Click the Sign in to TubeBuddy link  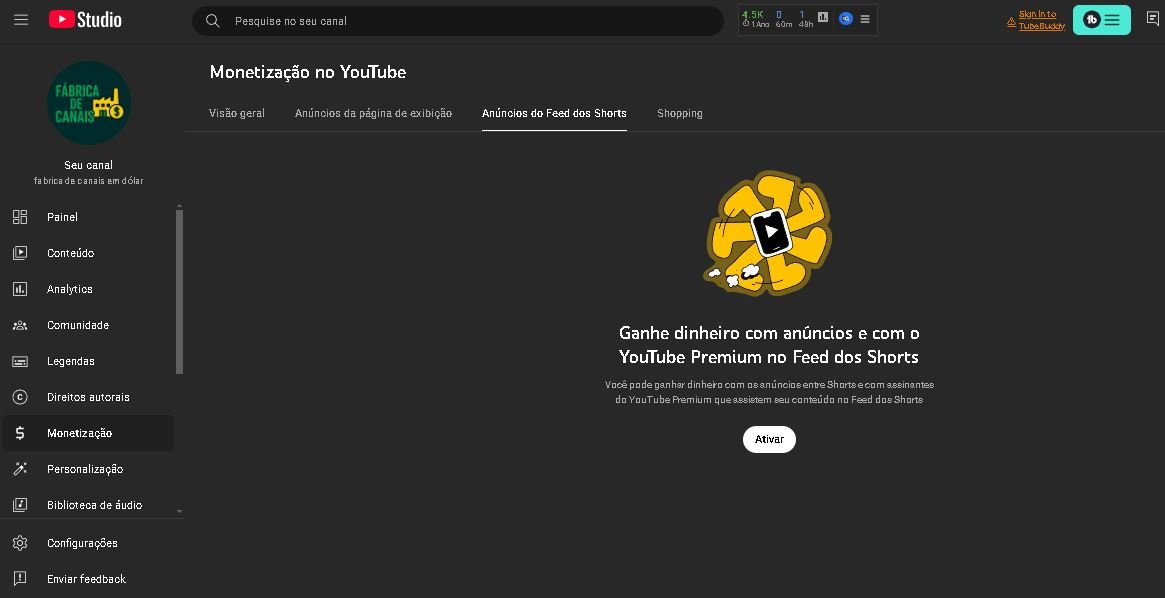click(1042, 20)
